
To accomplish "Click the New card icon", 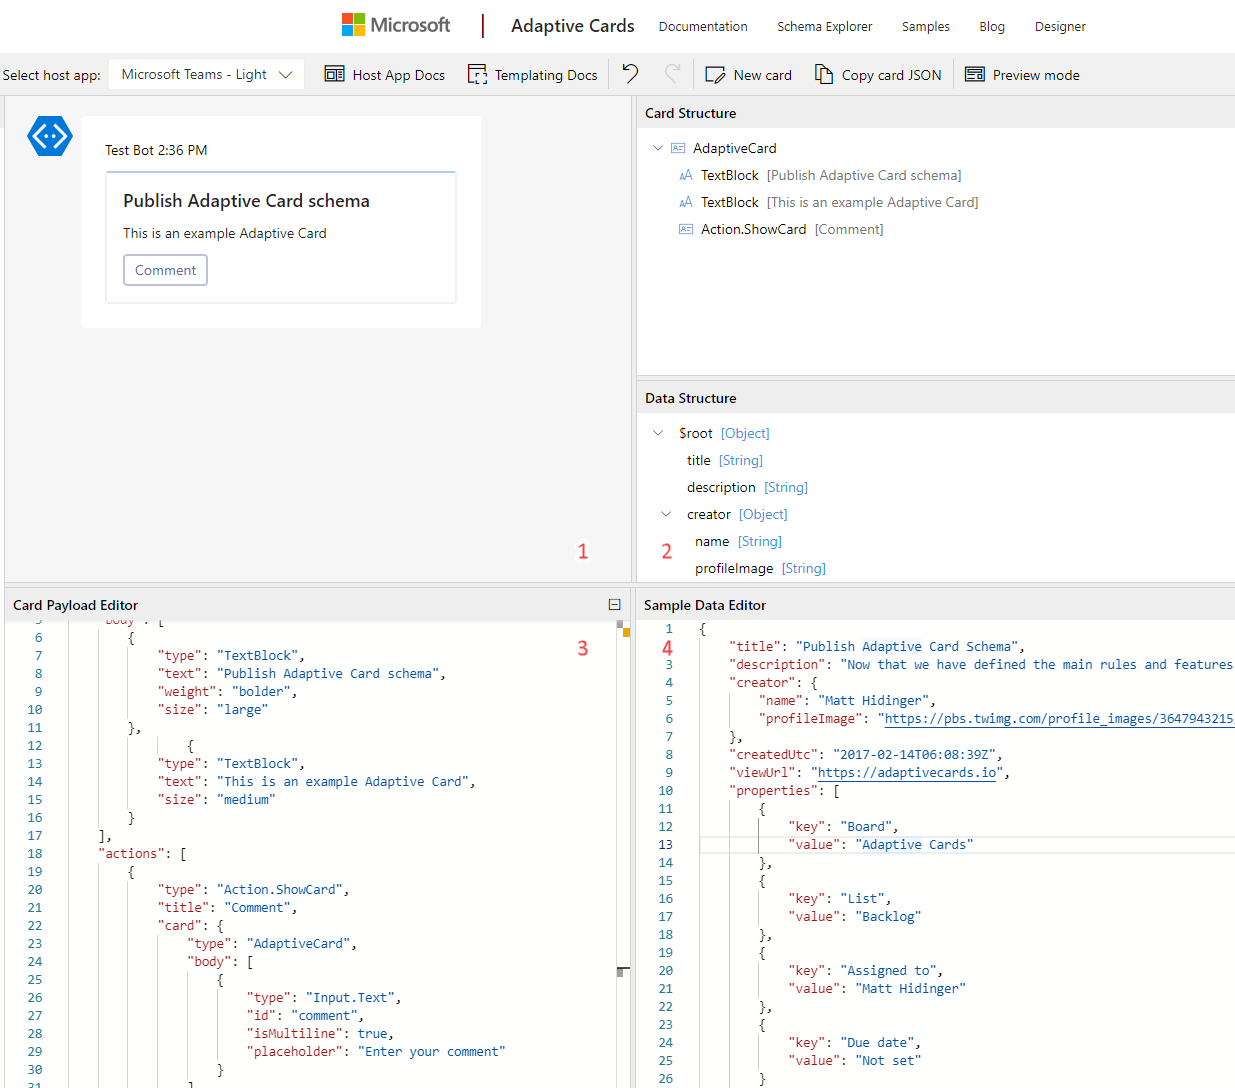I will [715, 75].
